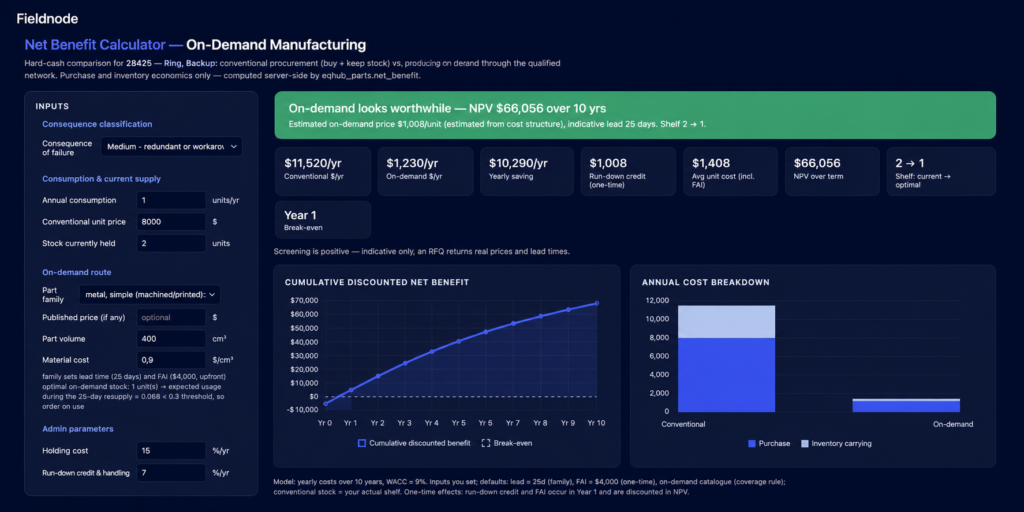The height and width of the screenshot is (512, 1024).
Task: Toggle the Inventory carrying legend swatch
Action: [x=805, y=443]
